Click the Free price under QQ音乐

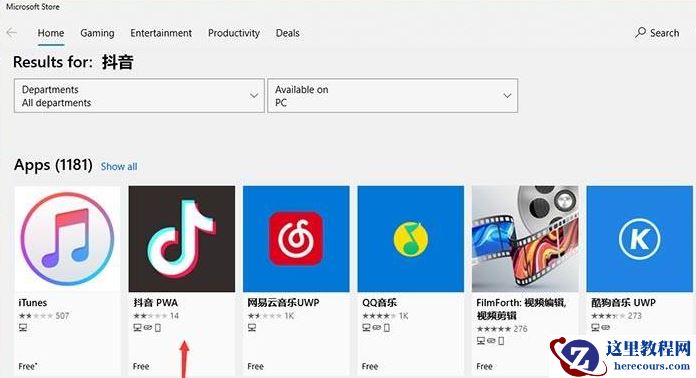pyautogui.click(x=370, y=366)
